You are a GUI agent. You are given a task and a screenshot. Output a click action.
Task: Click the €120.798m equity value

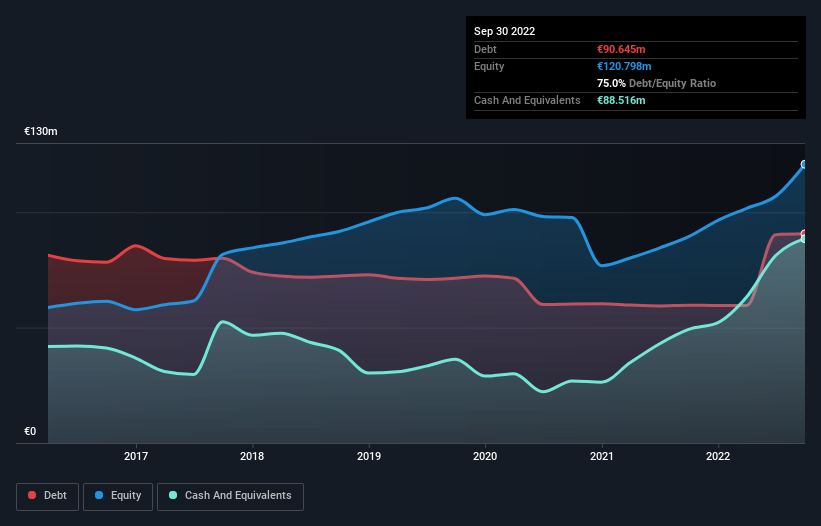point(624,66)
